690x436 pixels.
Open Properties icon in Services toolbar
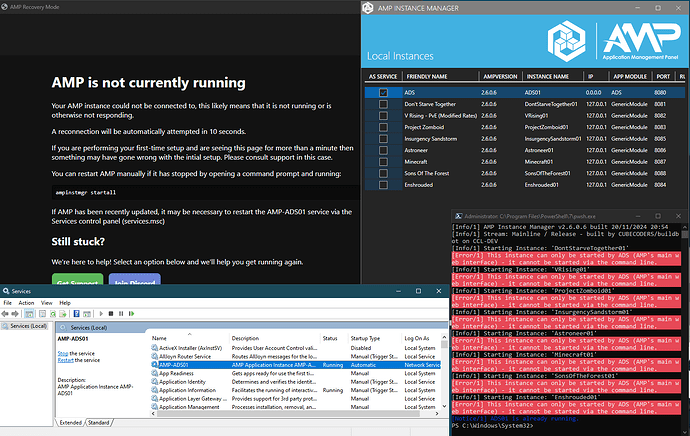point(43,314)
